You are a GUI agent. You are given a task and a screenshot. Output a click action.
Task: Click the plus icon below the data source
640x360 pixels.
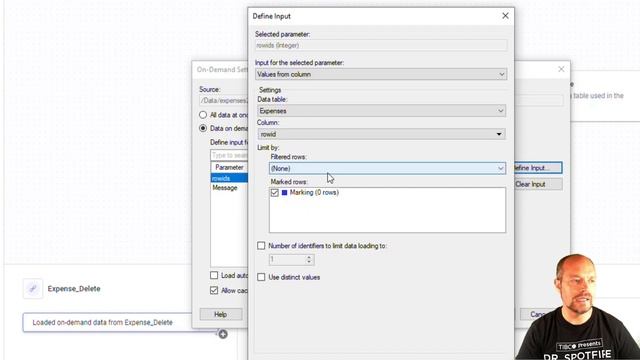pos(223,334)
